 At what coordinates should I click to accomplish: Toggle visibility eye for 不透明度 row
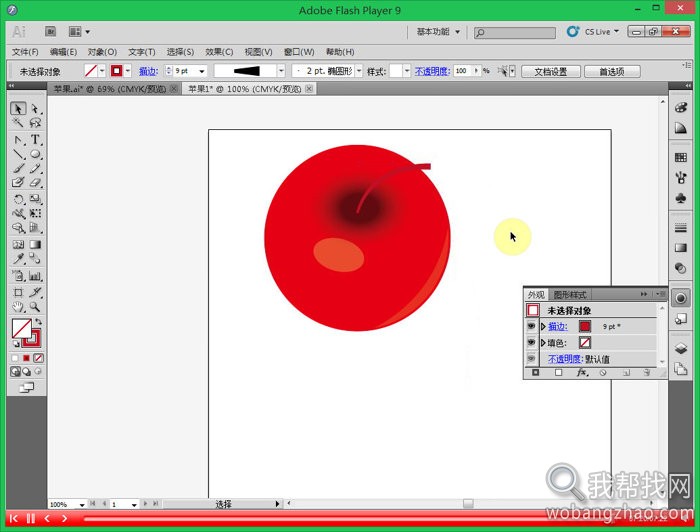pos(531,358)
